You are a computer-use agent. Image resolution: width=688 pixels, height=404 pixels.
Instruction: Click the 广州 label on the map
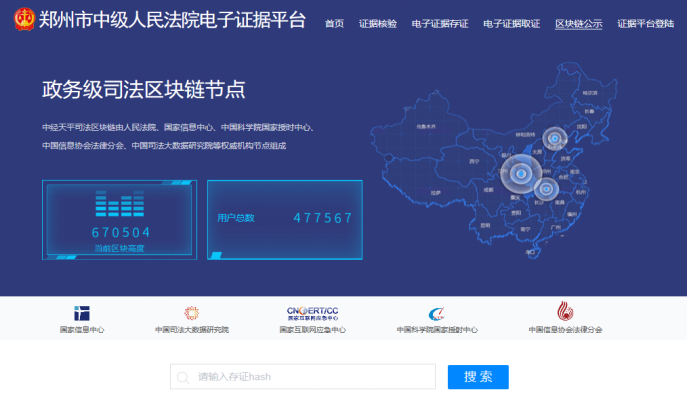pyautogui.click(x=555, y=227)
